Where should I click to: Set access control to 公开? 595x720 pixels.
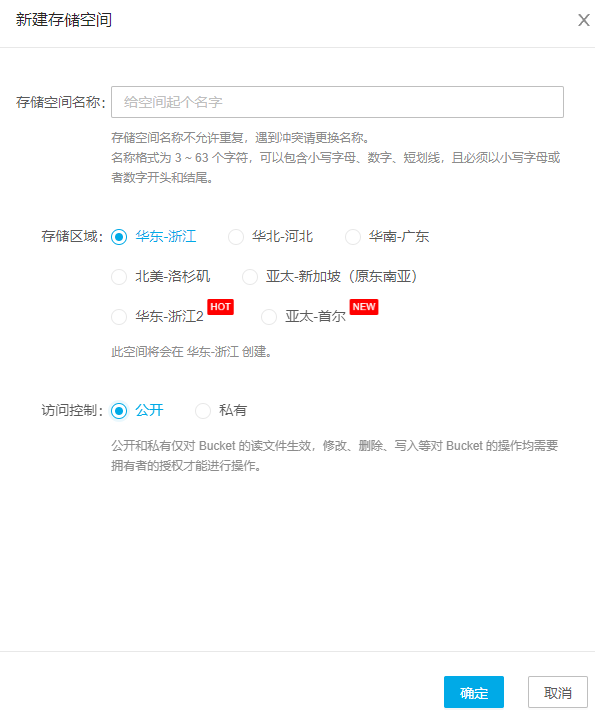pyautogui.click(x=119, y=411)
